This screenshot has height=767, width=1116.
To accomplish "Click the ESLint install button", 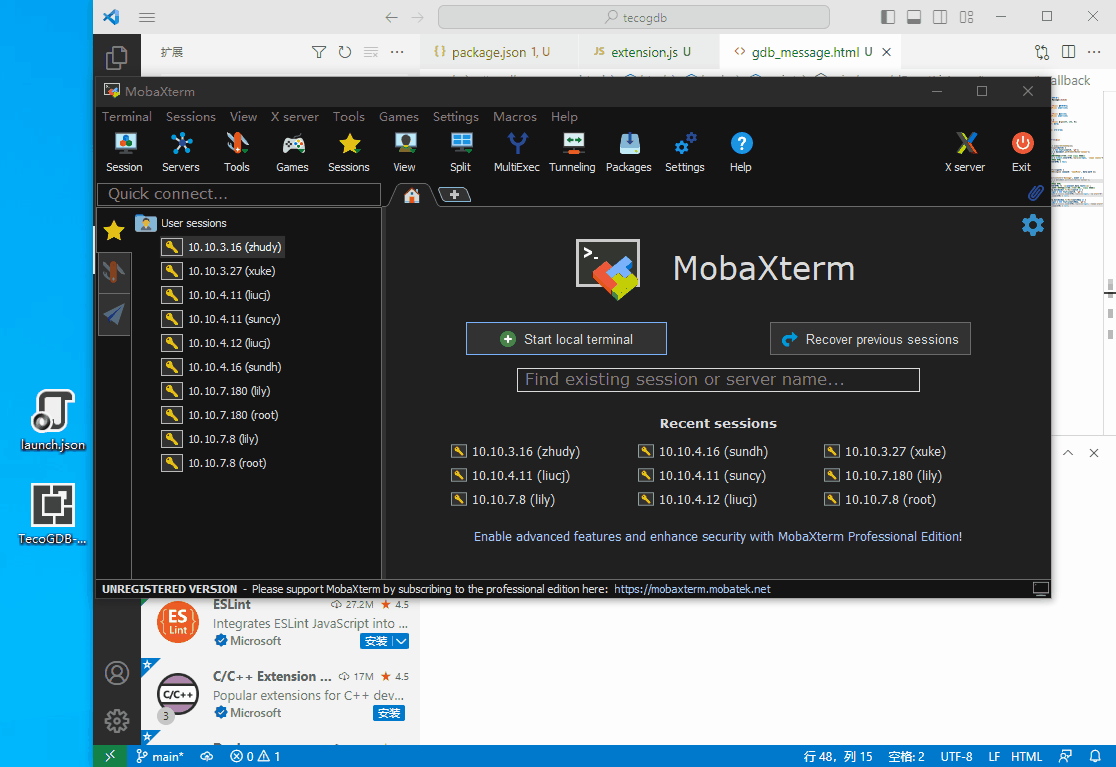I will 377,641.
